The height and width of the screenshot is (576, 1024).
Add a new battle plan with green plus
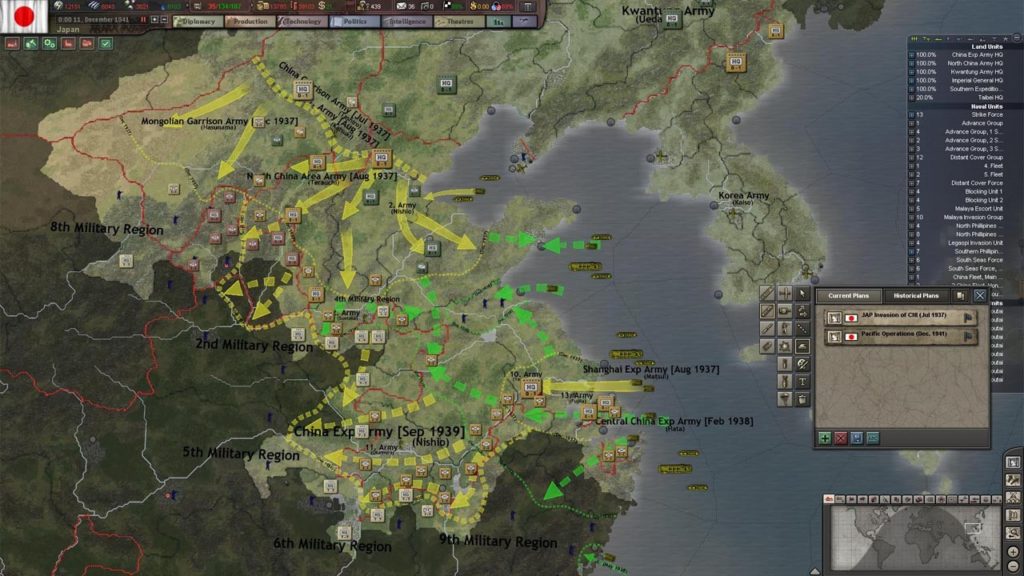(825, 438)
